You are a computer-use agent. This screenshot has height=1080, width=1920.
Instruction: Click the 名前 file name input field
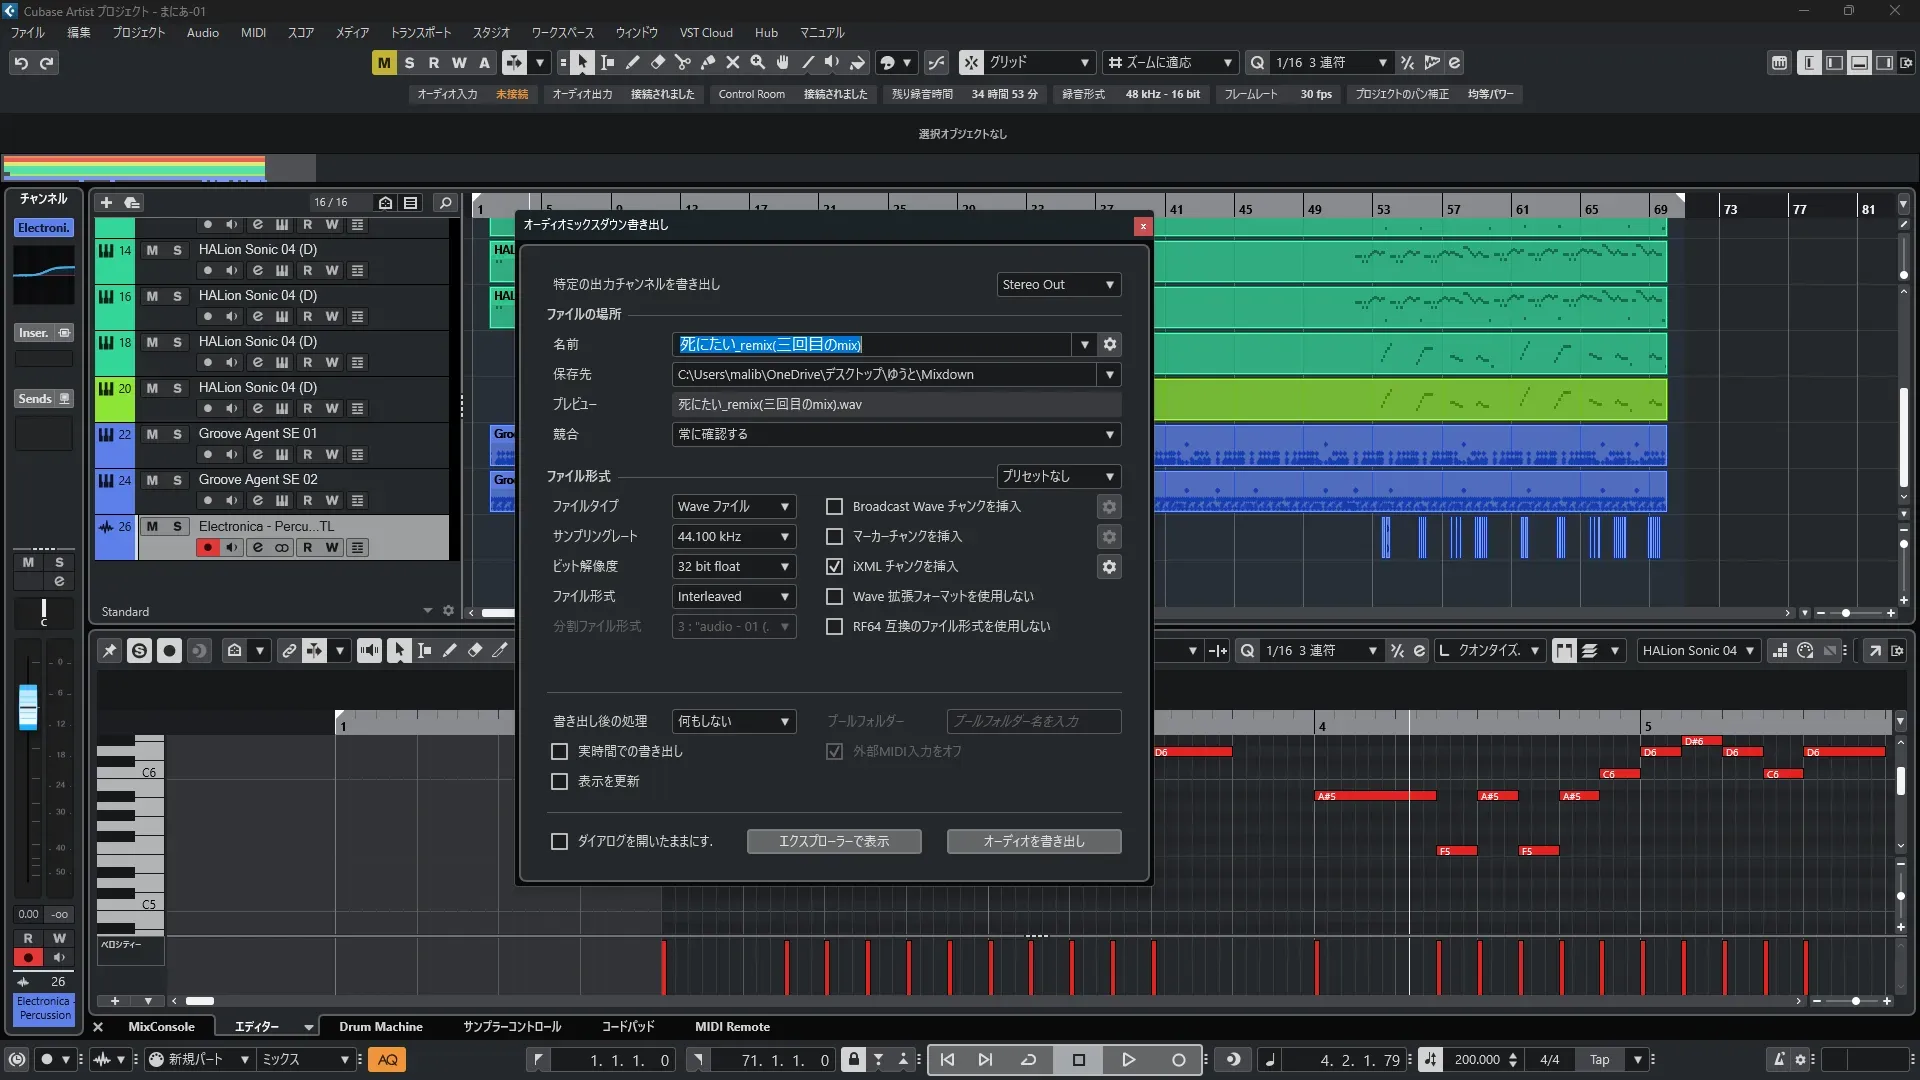point(870,345)
